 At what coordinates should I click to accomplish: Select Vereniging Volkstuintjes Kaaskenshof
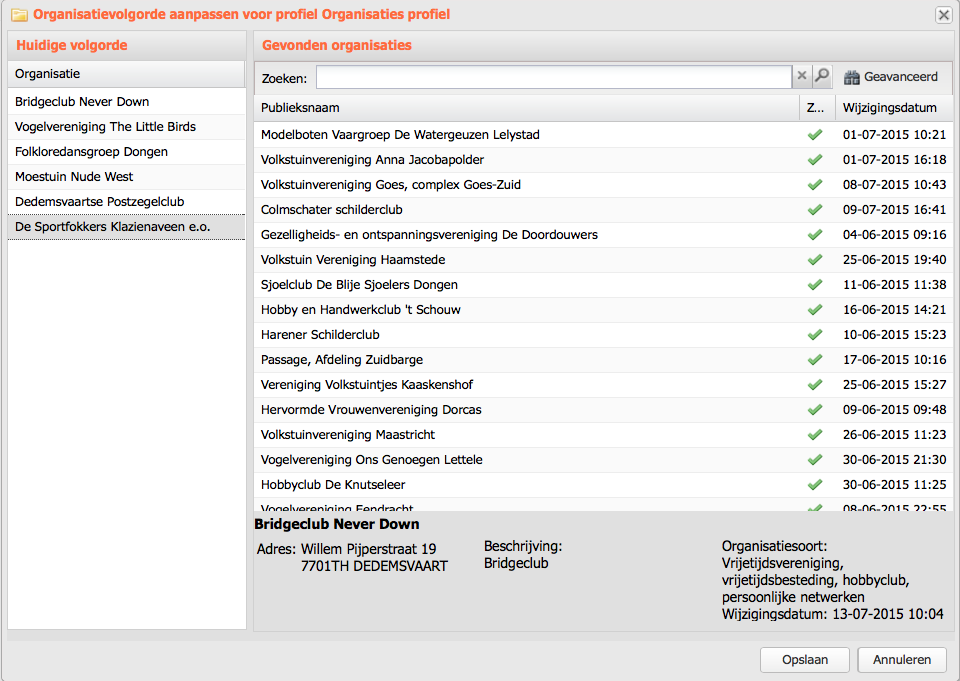pos(603,385)
